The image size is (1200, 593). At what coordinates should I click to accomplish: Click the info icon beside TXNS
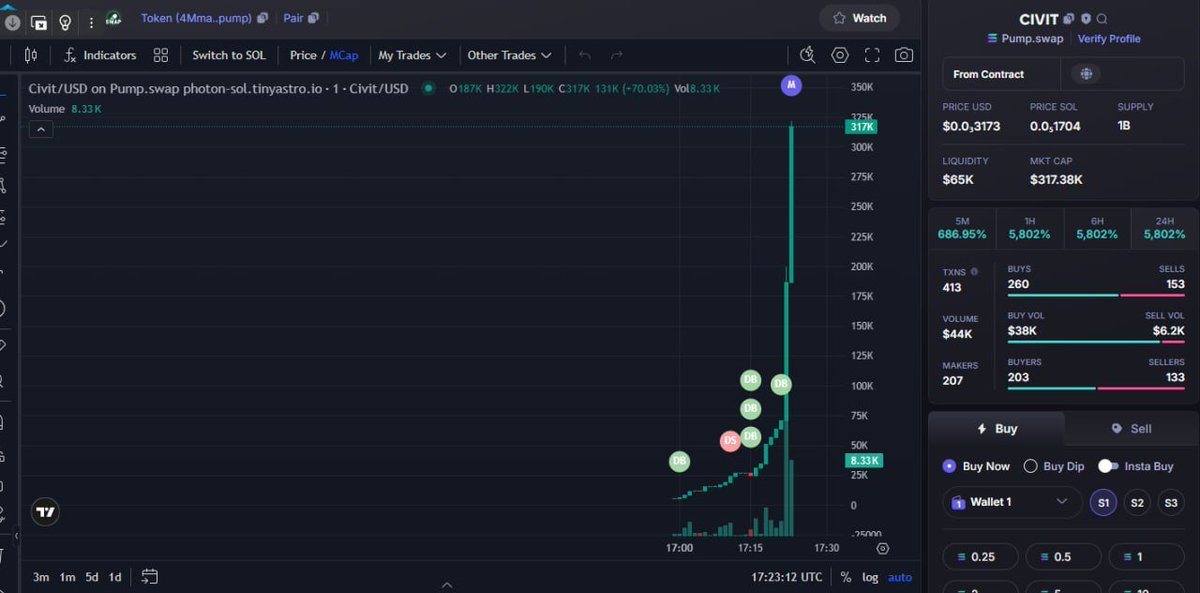point(975,271)
